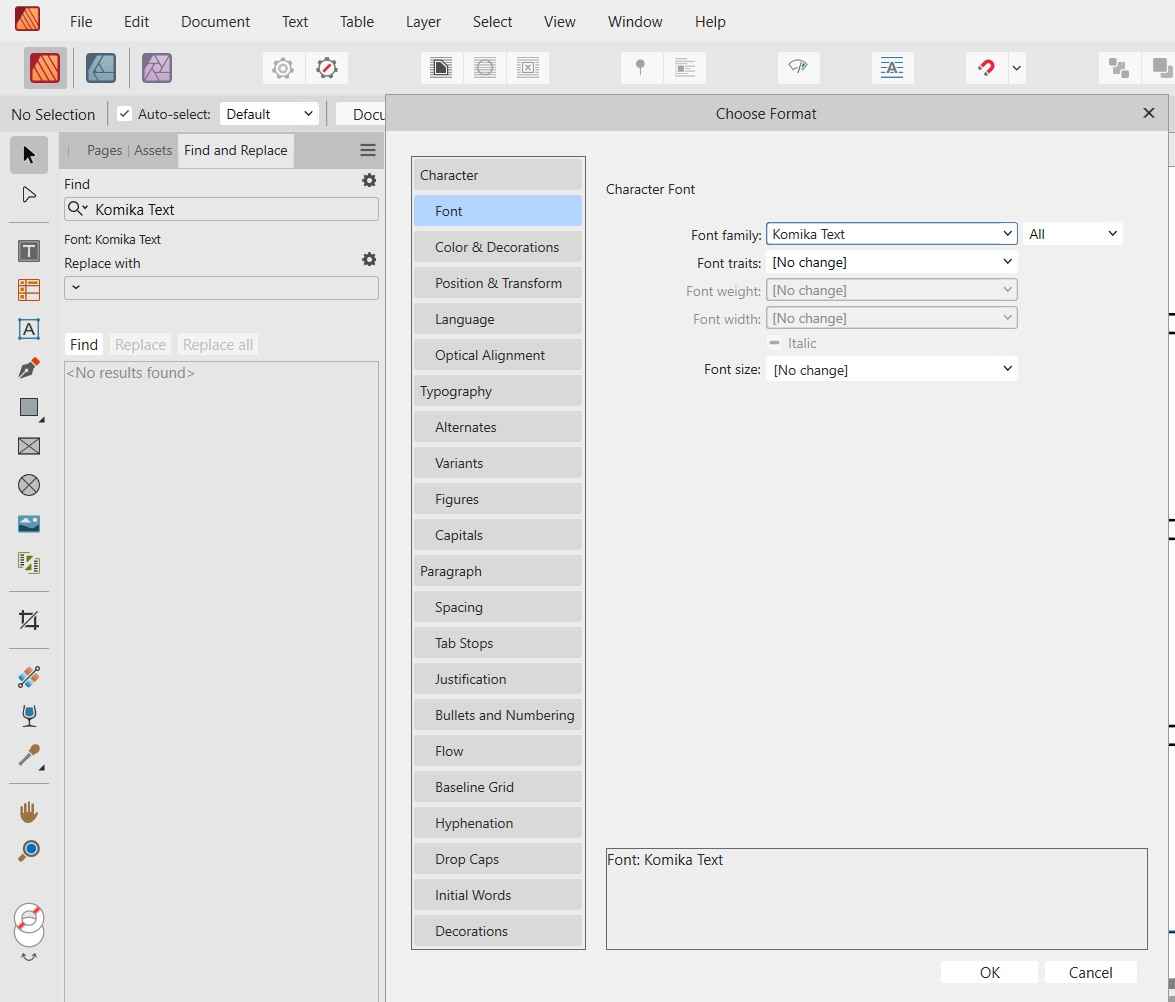The height and width of the screenshot is (1002, 1175).
Task: Switch to the Pages tab
Action: point(104,151)
